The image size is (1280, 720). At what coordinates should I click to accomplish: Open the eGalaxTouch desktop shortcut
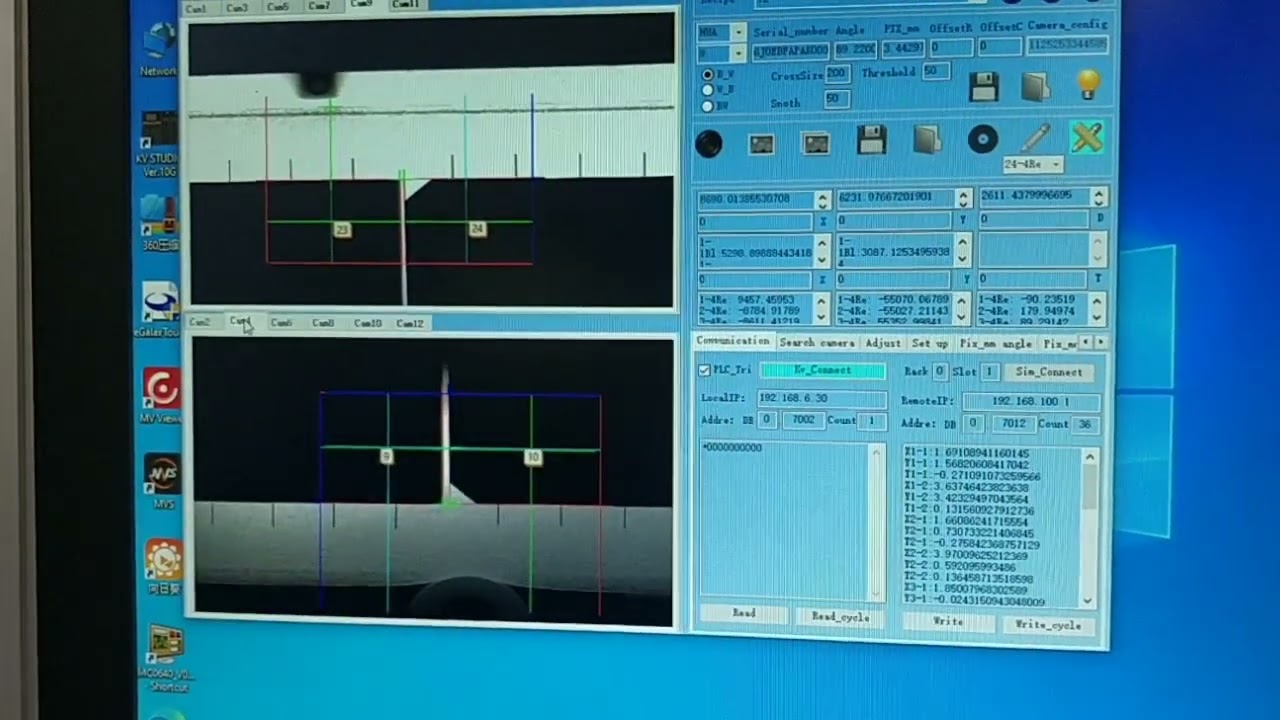pos(159,310)
